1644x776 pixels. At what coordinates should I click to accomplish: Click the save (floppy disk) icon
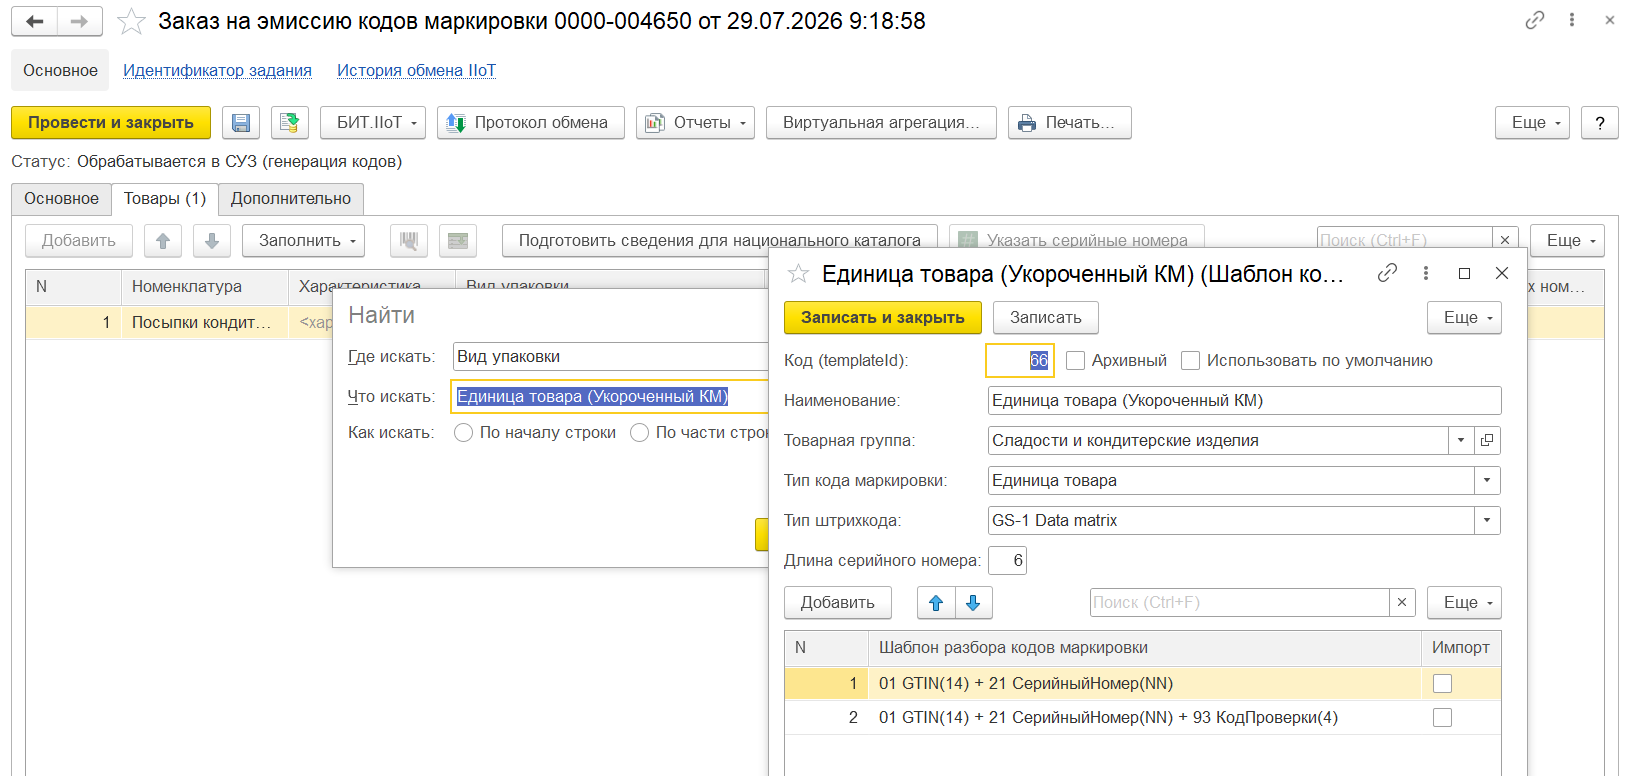[x=241, y=123]
